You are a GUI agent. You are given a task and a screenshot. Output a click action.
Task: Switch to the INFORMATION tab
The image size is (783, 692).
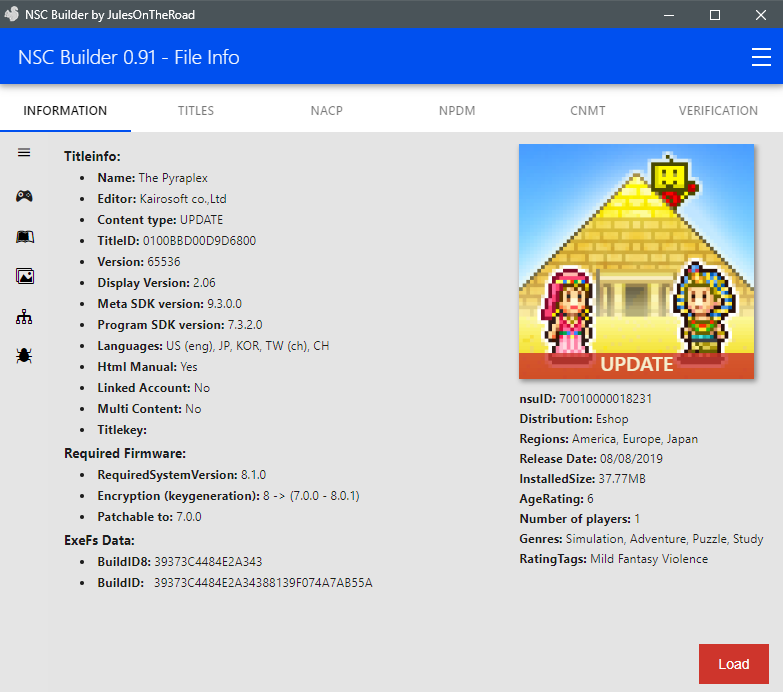[65, 110]
